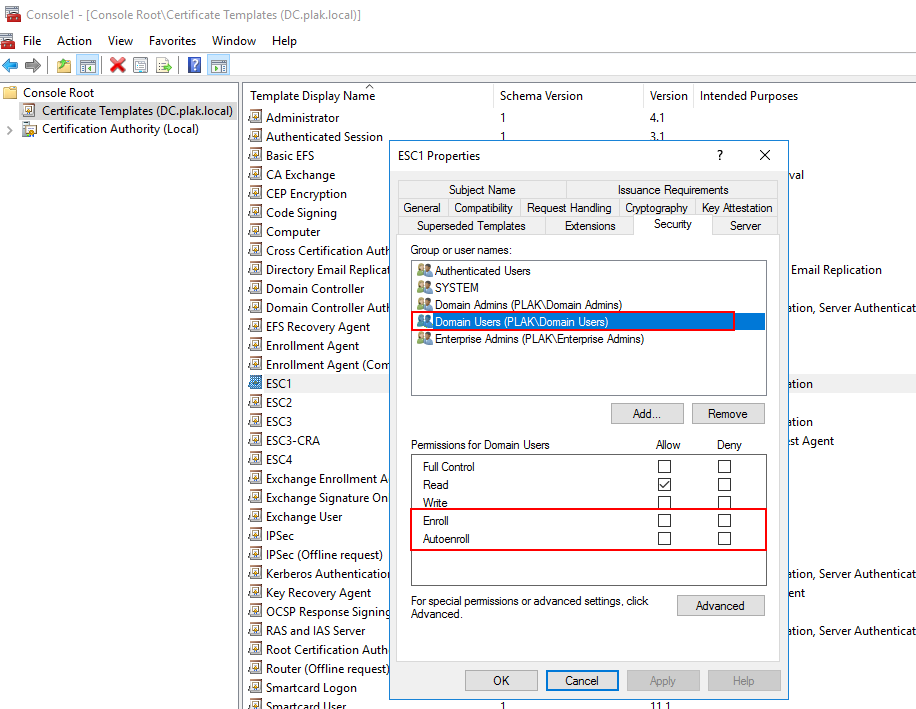Image resolution: width=916 pixels, height=709 pixels.
Task: Open Properties from the toolbar icon
Action: (x=141, y=65)
